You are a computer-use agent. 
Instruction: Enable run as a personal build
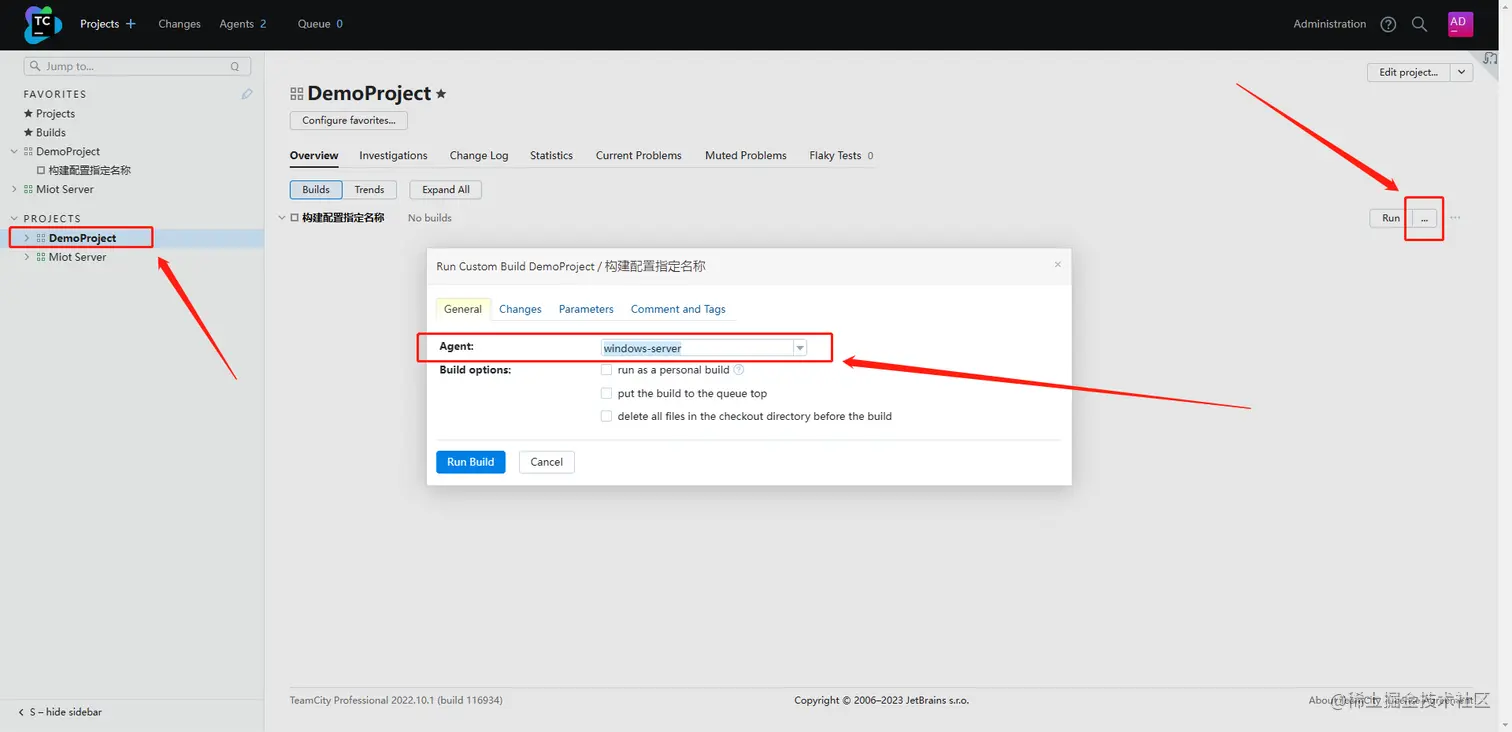(606, 370)
